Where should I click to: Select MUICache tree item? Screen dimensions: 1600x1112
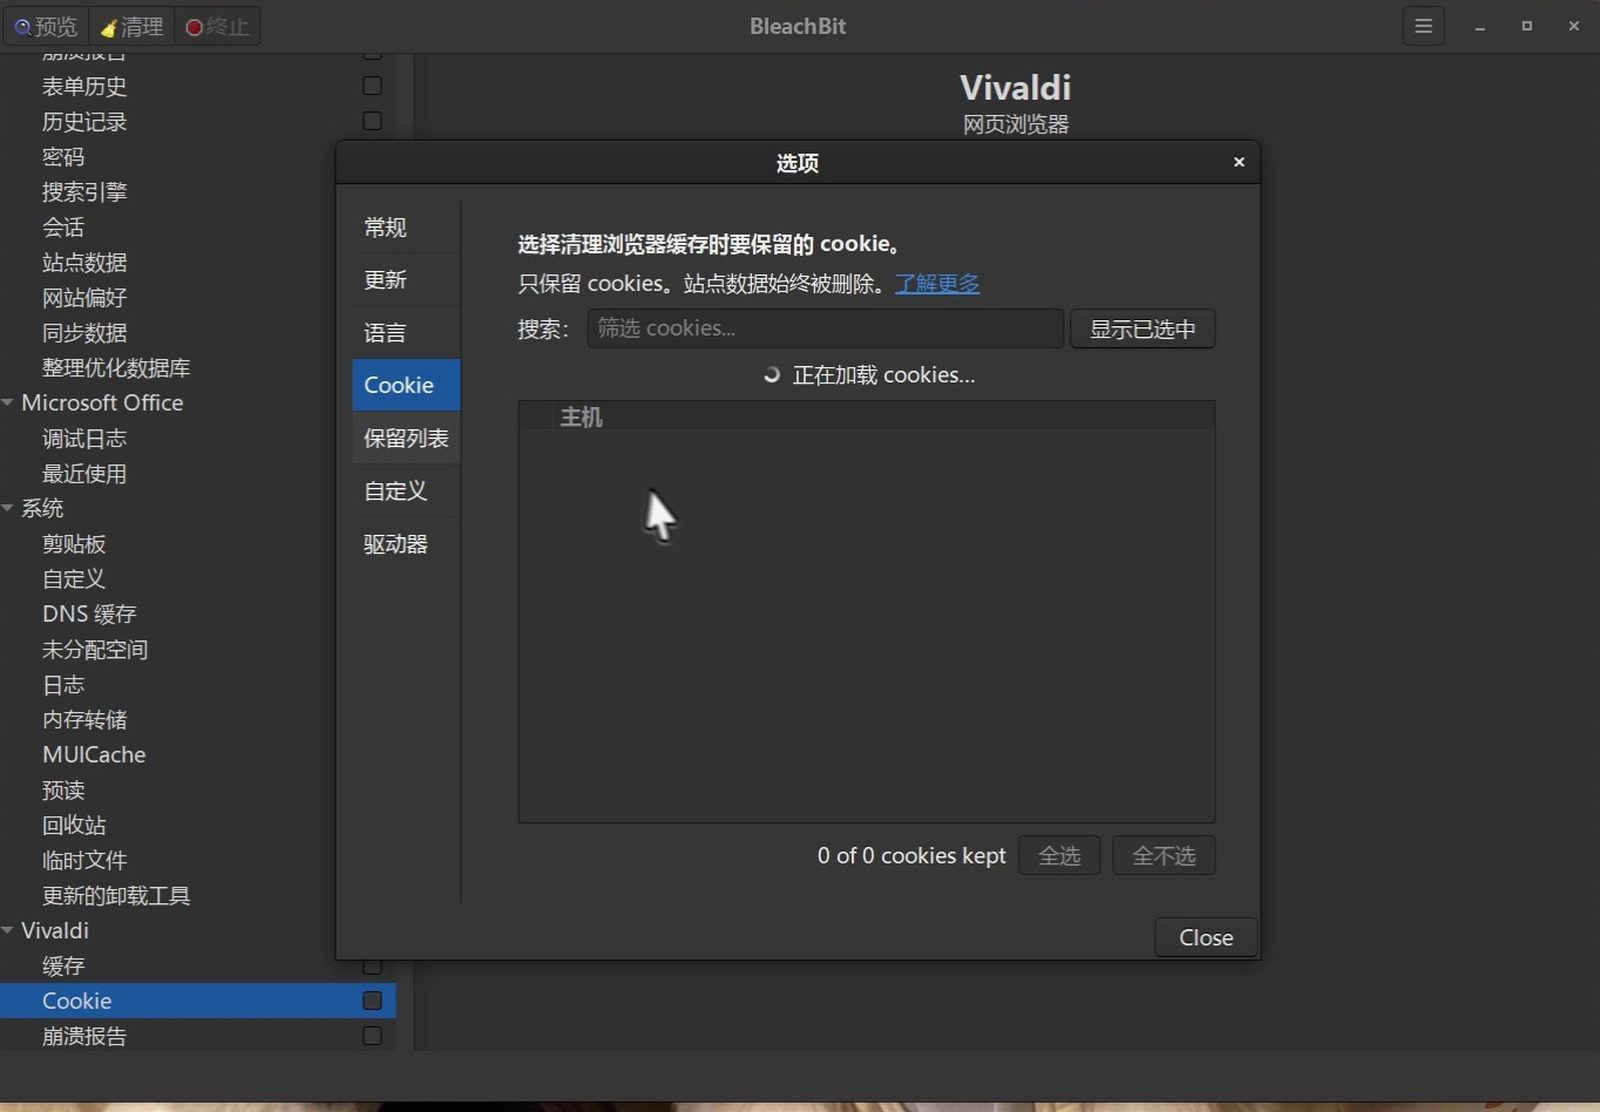click(94, 754)
